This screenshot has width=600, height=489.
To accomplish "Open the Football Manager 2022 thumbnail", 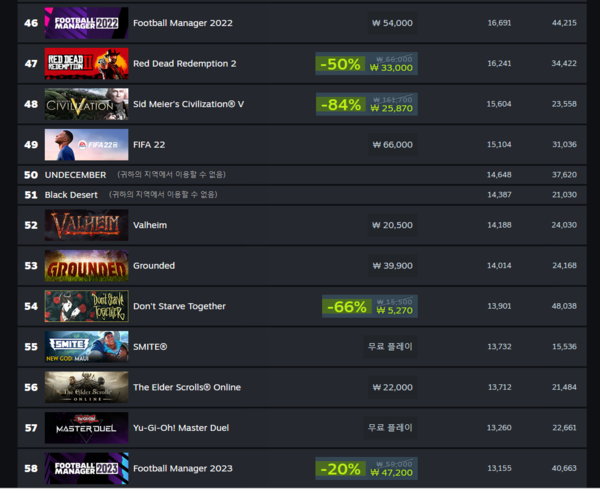I will tap(86, 23).
